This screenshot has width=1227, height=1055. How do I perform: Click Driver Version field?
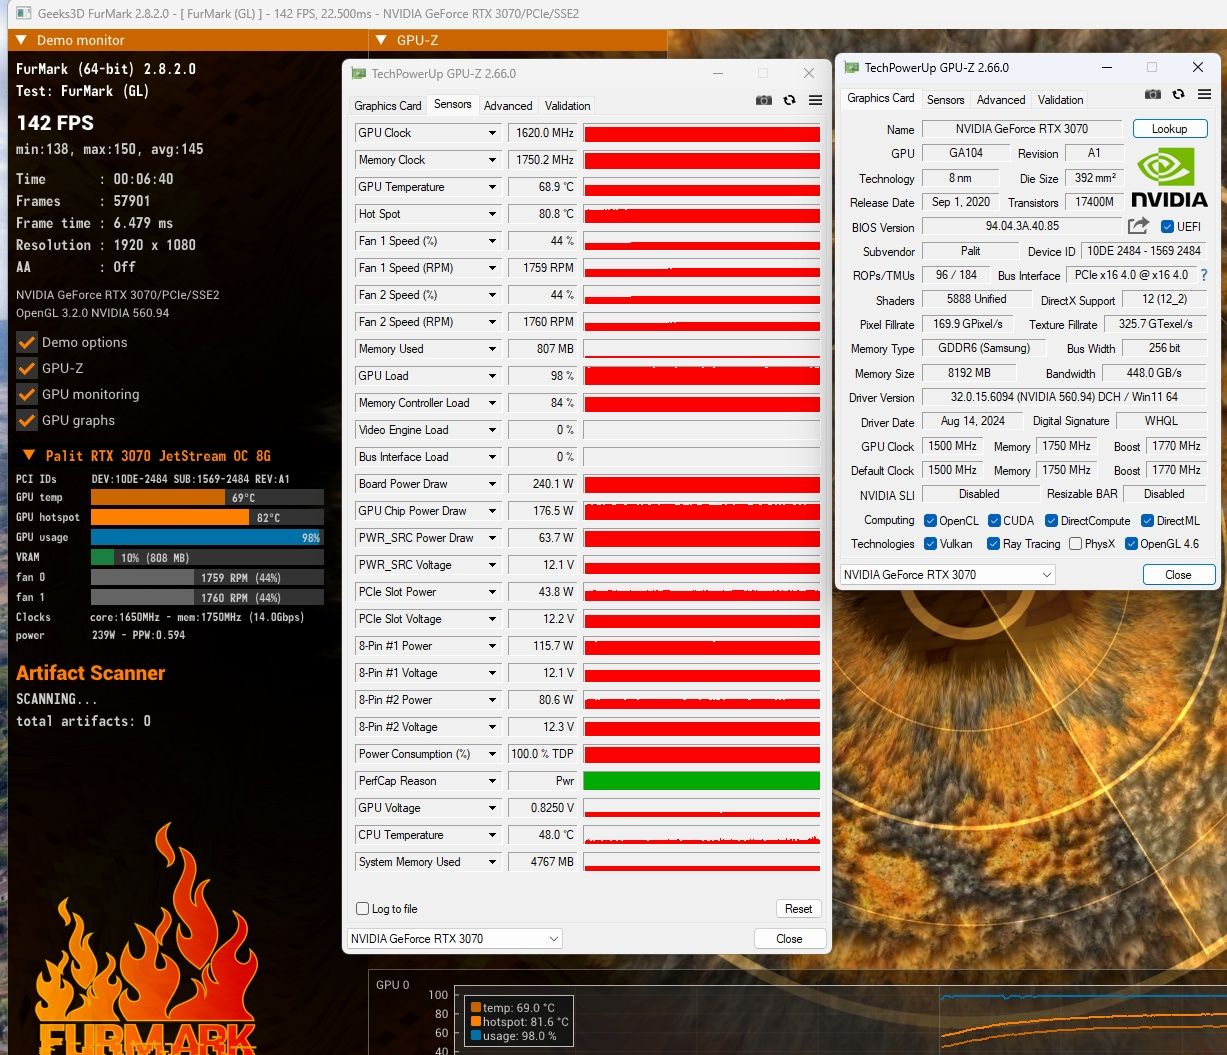click(1064, 397)
